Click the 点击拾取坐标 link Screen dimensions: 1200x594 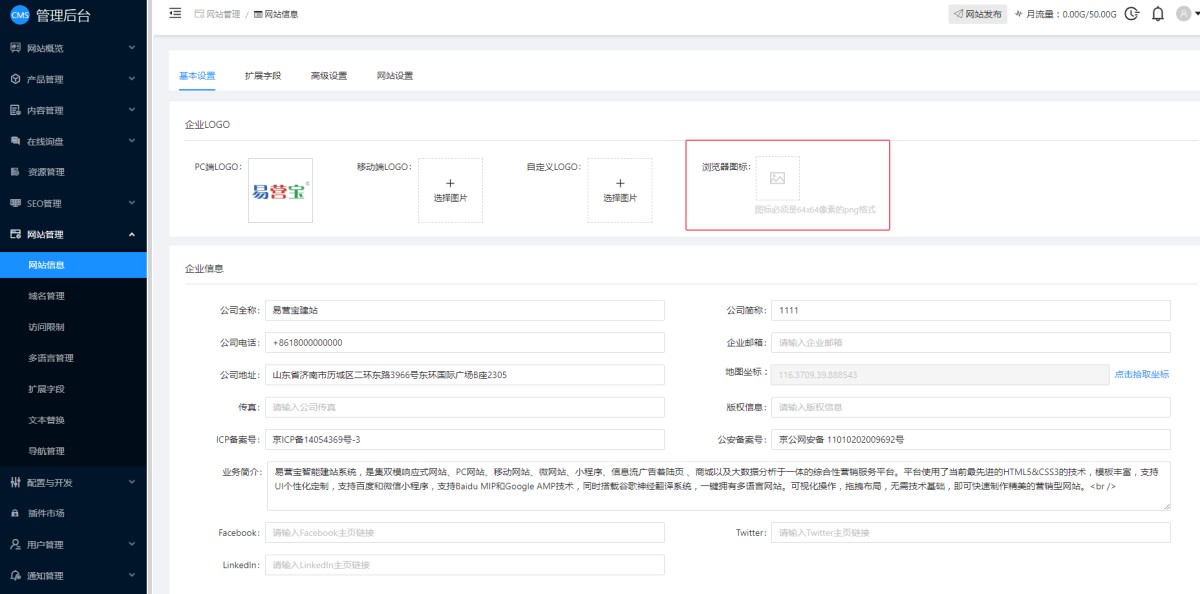point(1141,374)
